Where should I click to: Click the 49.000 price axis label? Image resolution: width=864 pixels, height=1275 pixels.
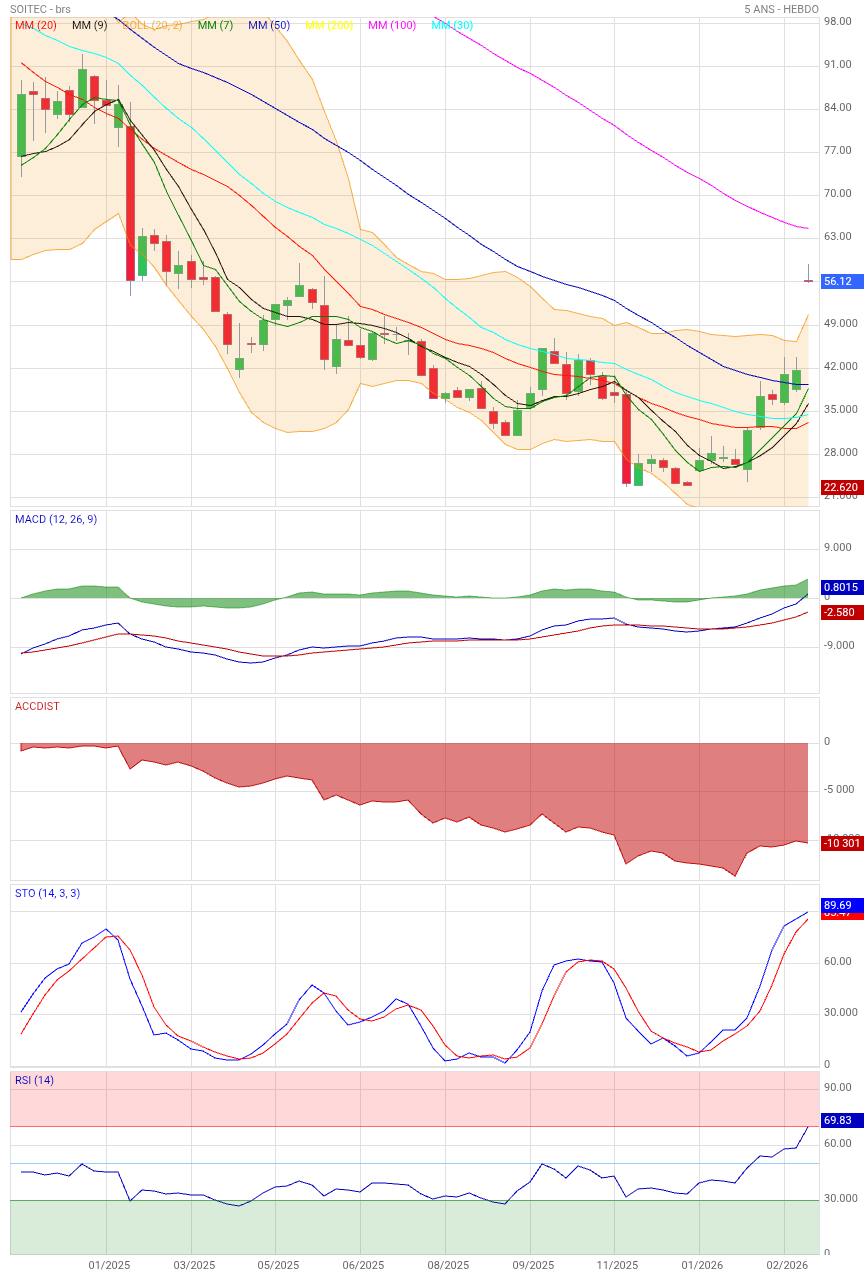pyautogui.click(x=840, y=323)
